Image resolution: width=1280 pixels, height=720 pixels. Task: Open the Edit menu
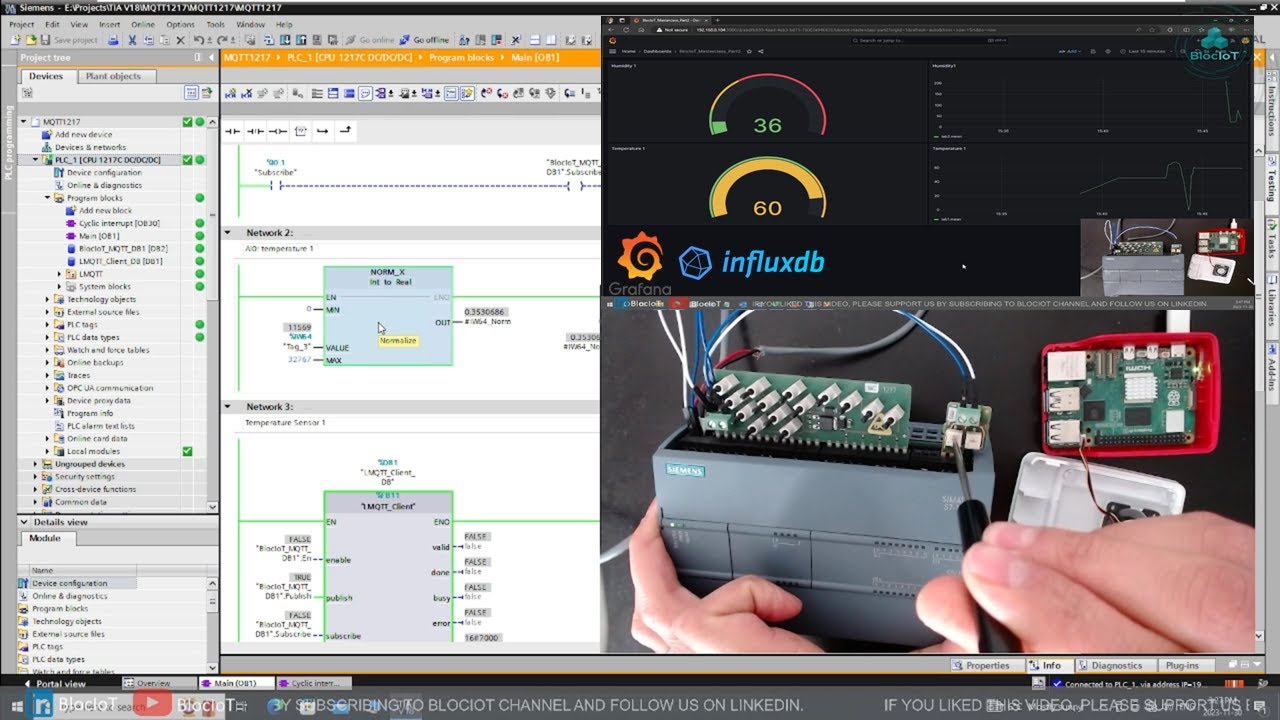[x=52, y=24]
